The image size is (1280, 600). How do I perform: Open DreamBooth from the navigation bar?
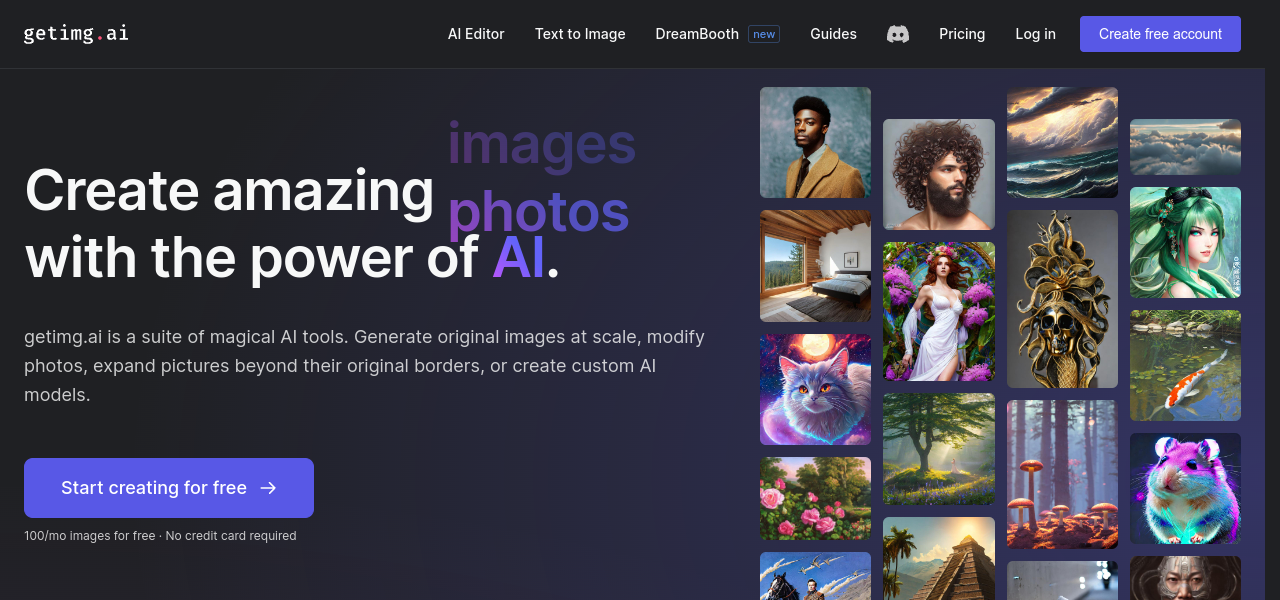(x=697, y=34)
